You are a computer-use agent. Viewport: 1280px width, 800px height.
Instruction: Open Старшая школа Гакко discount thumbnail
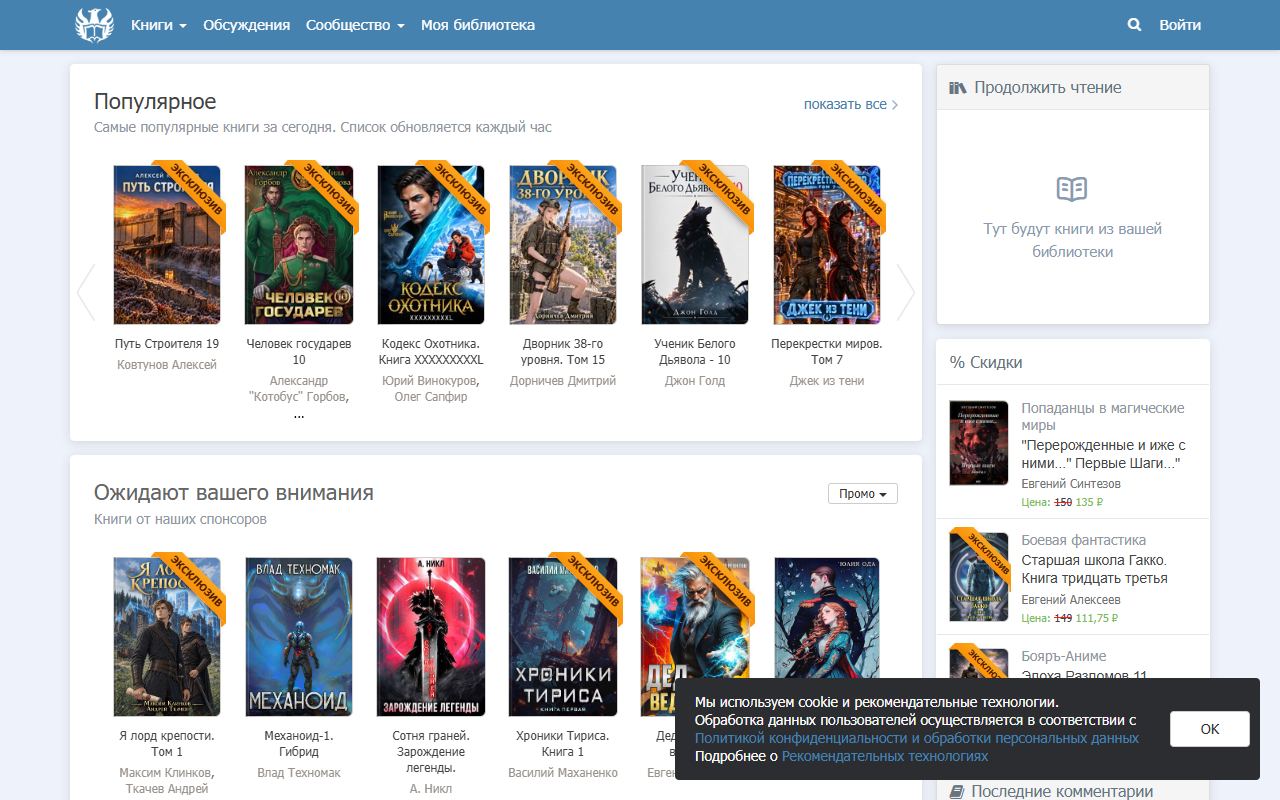tap(979, 577)
